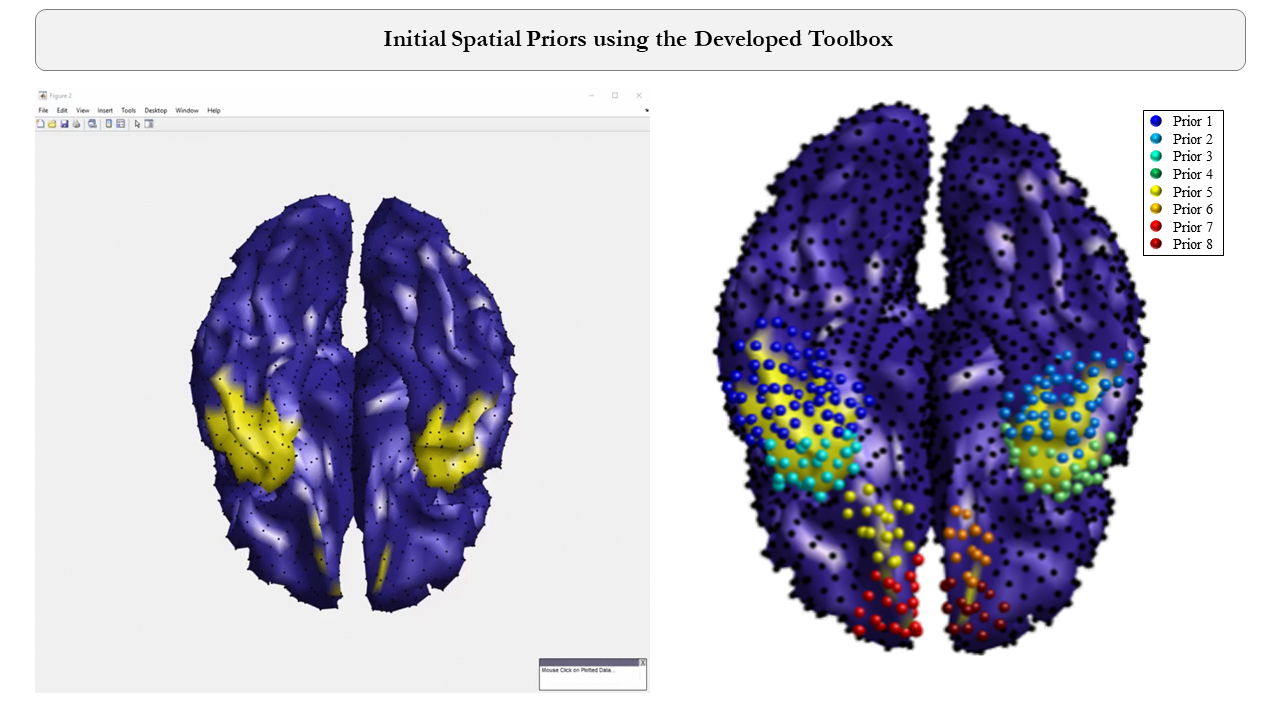Click the dock figure arrow in menu bar
The image size is (1280, 720).
click(646, 110)
